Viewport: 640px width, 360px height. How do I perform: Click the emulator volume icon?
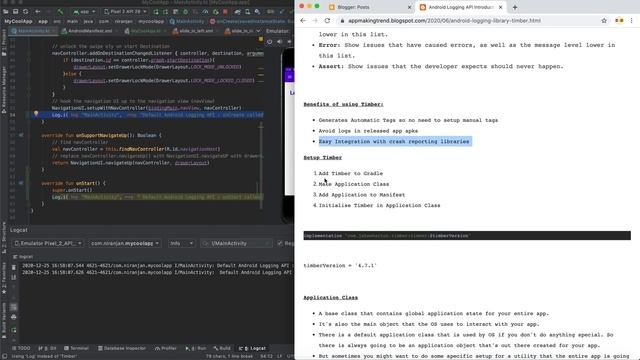click(280, 42)
